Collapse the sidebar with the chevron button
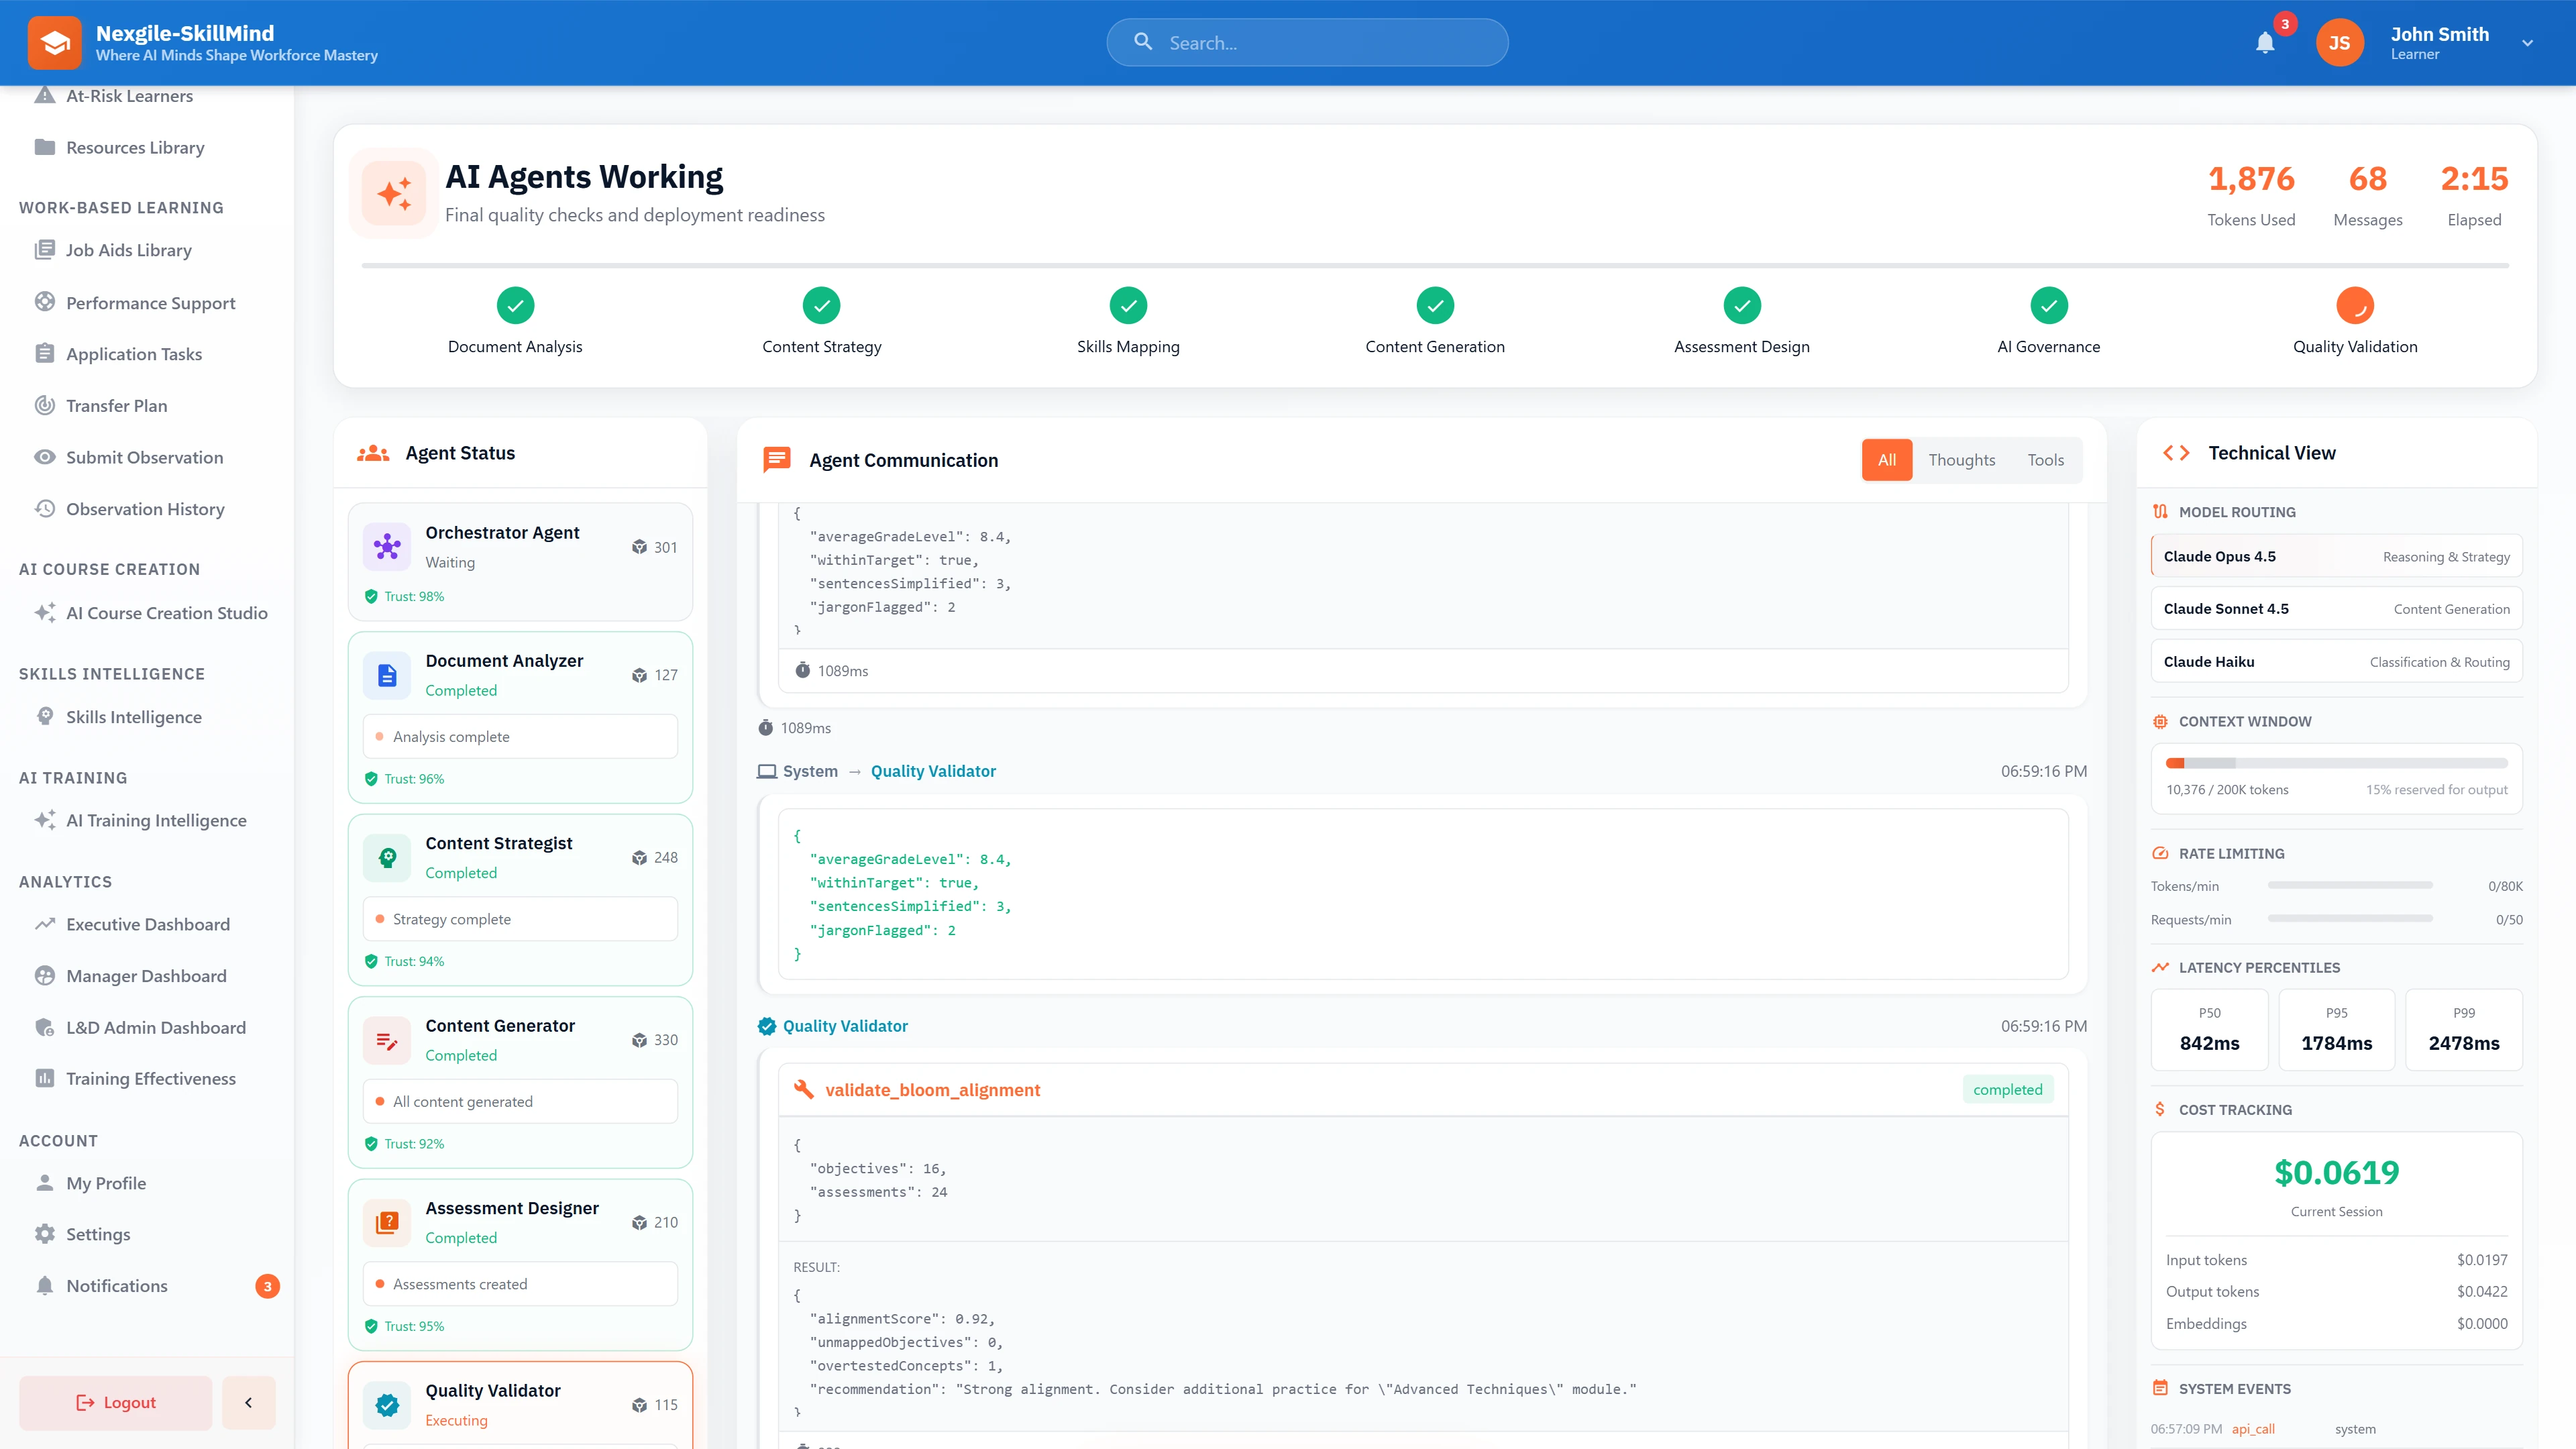2576x1449 pixels. 248,1402
